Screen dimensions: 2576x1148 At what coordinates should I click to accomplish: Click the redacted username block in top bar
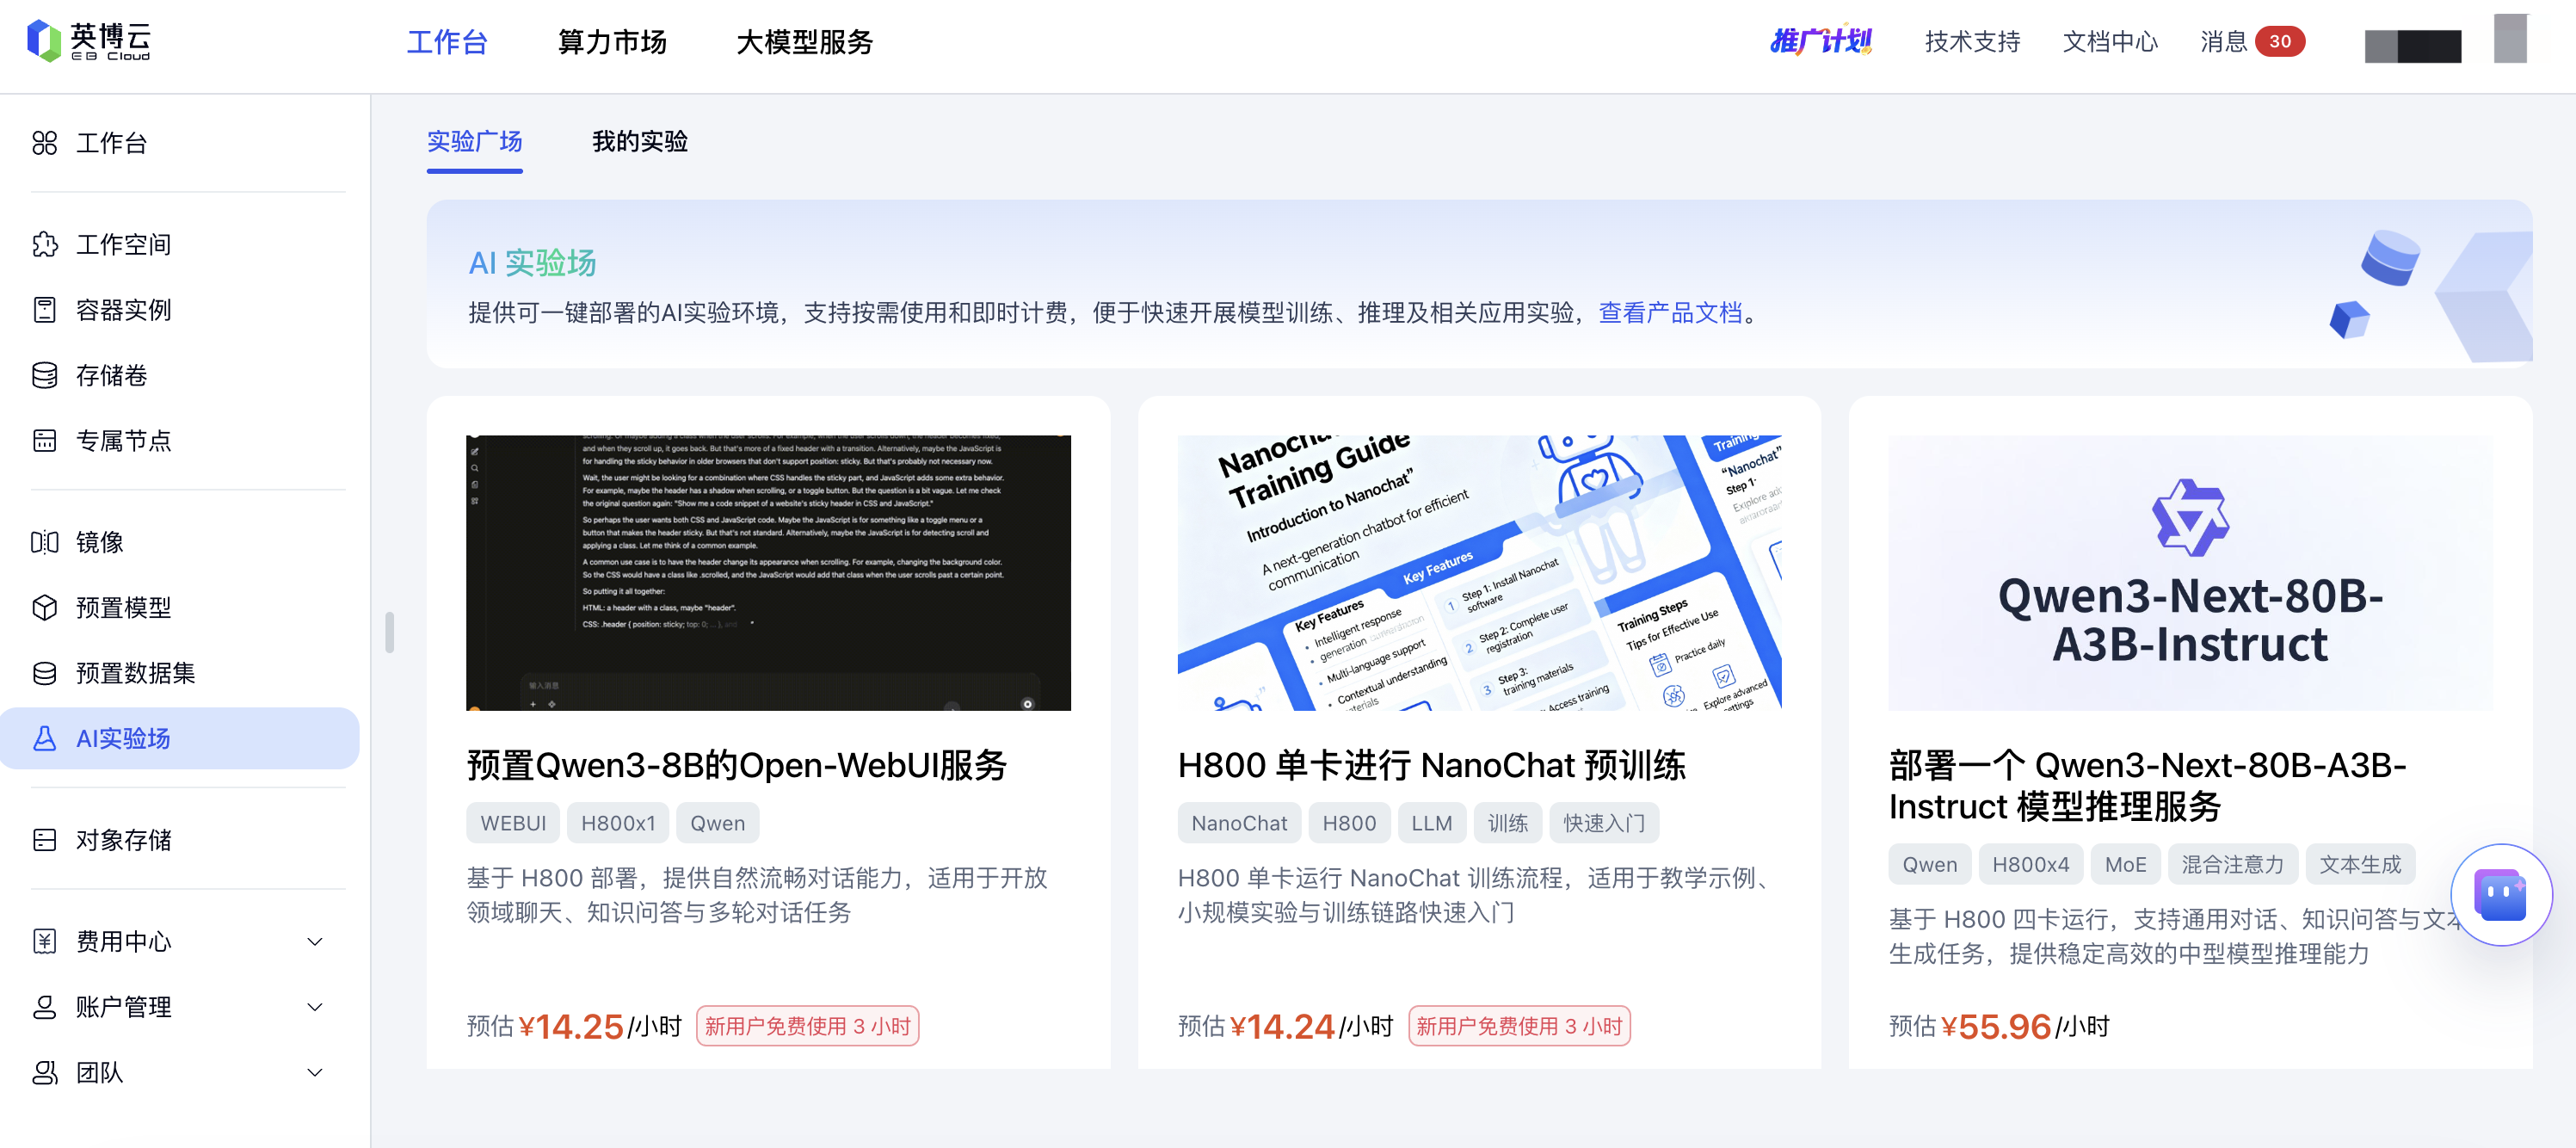(2412, 46)
